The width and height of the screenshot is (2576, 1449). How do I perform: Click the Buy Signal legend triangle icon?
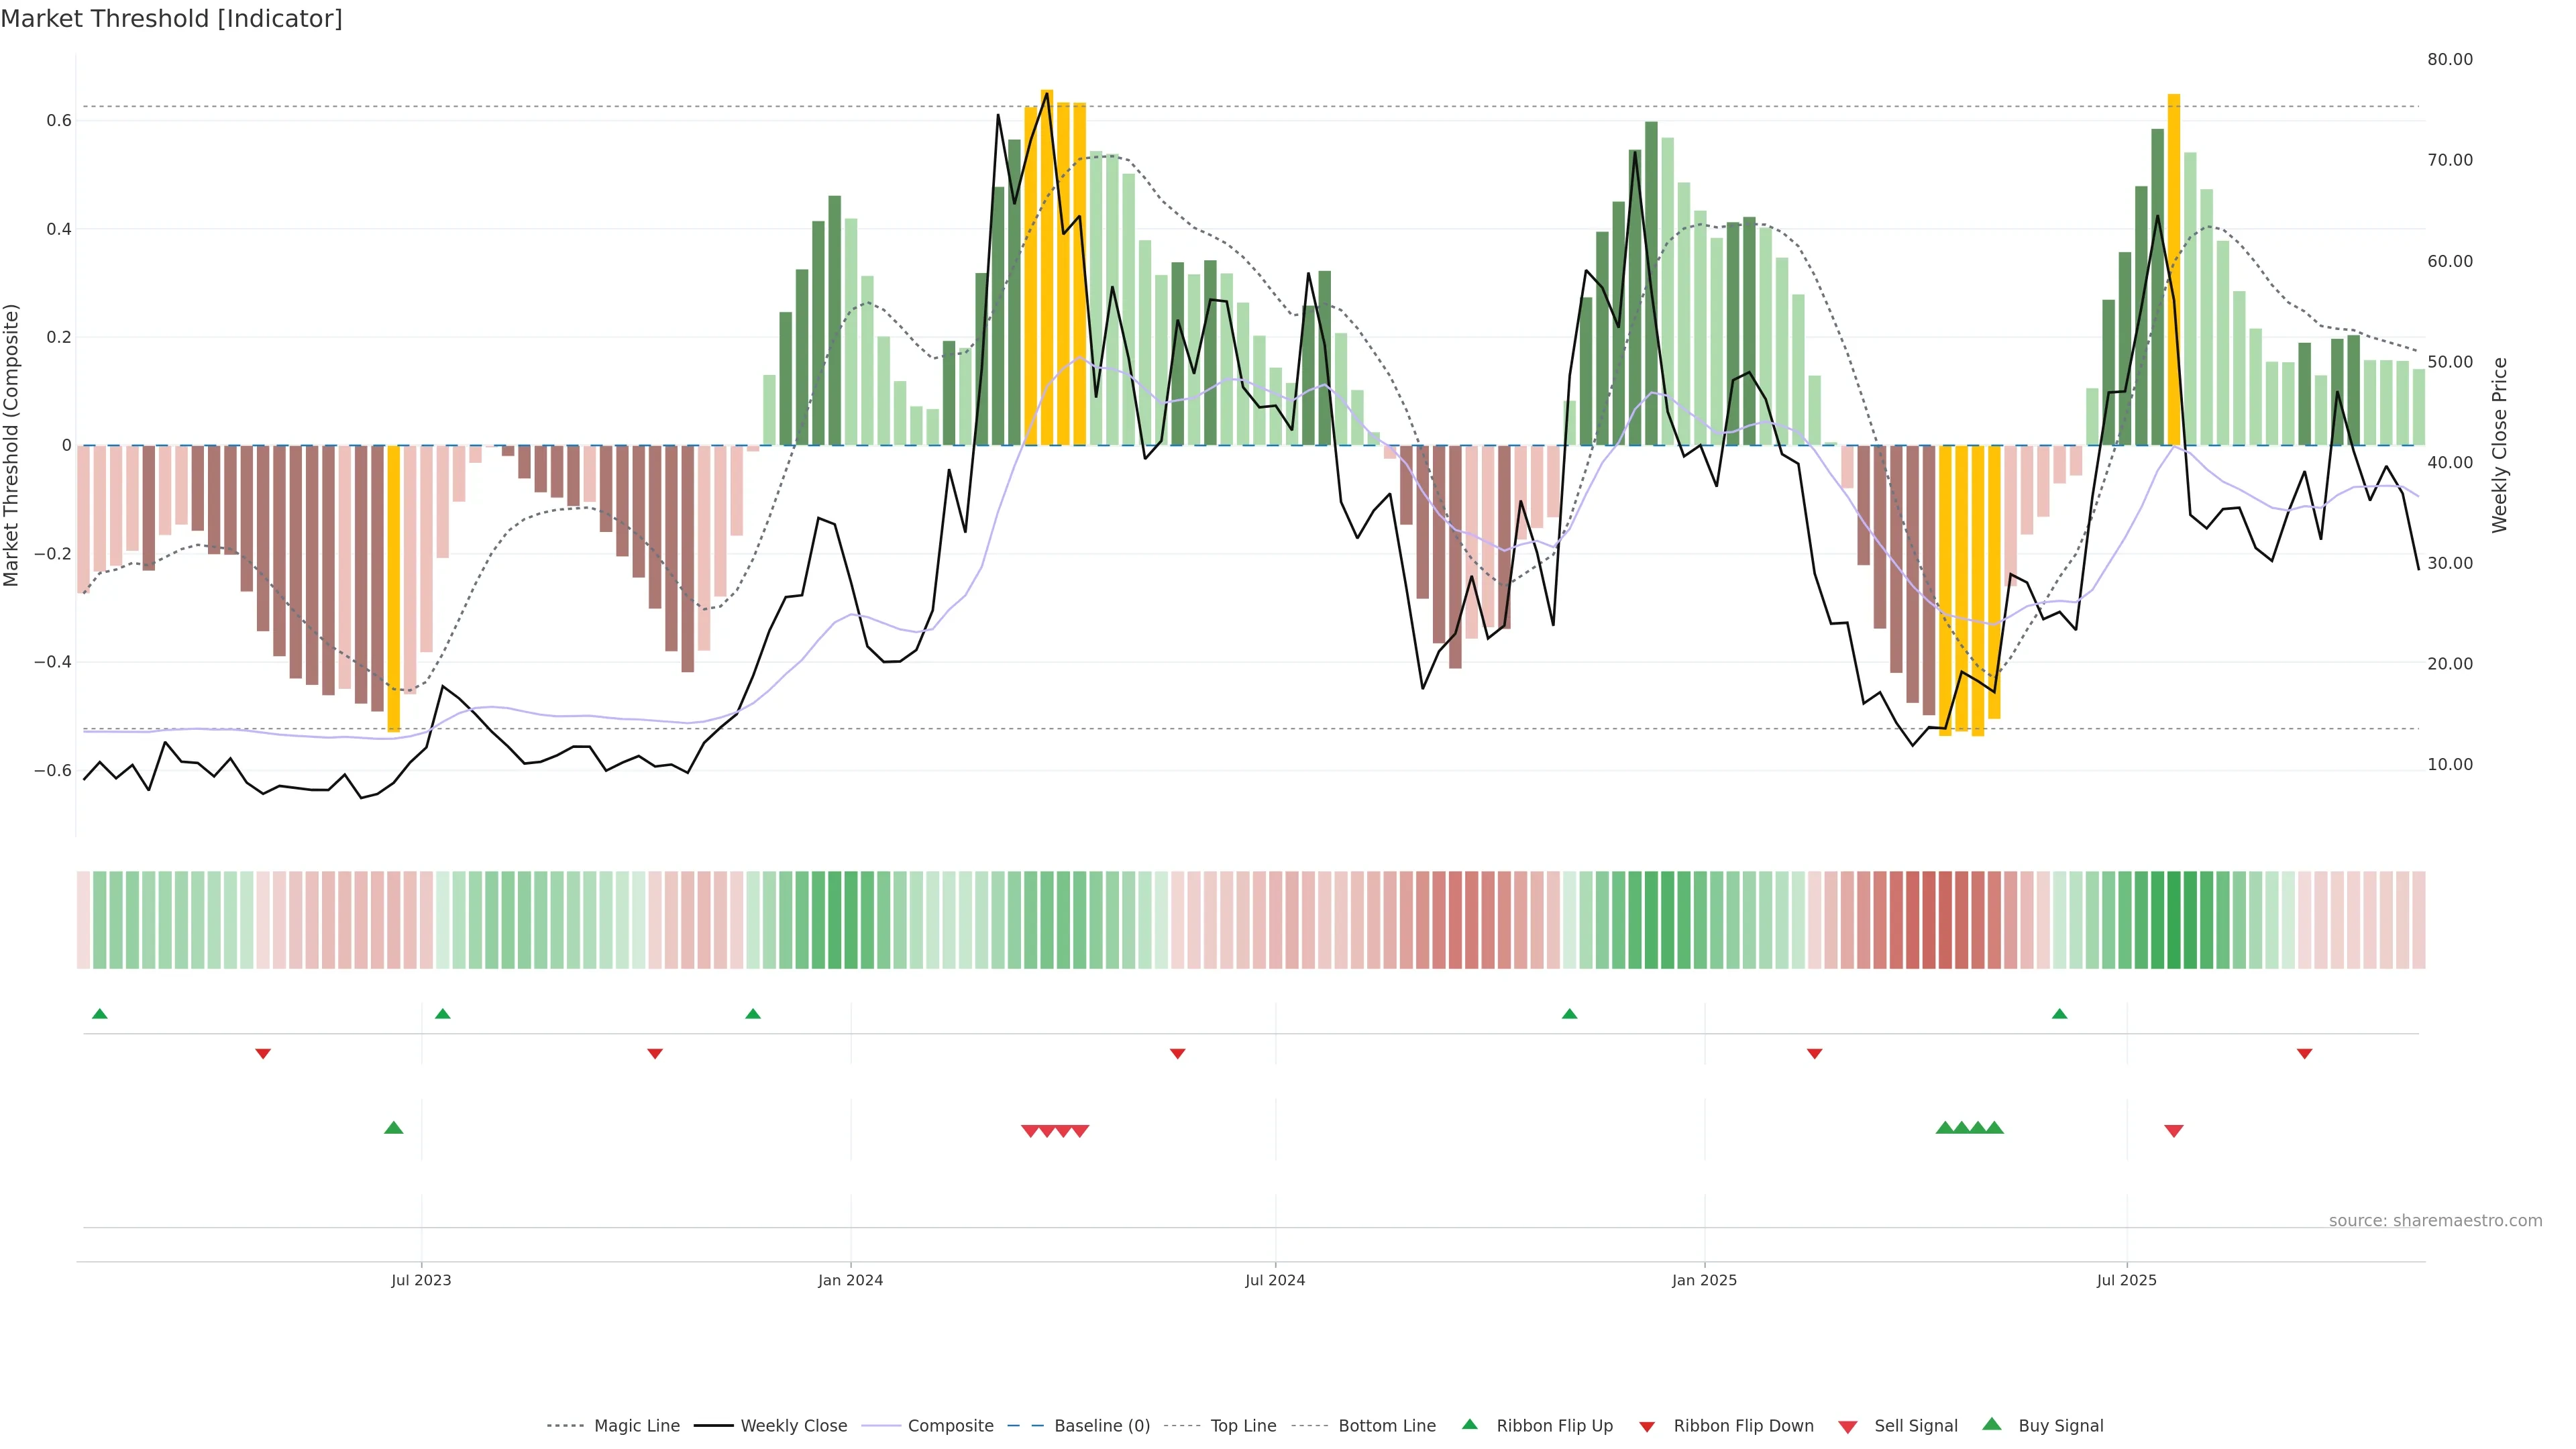click(x=1991, y=1424)
